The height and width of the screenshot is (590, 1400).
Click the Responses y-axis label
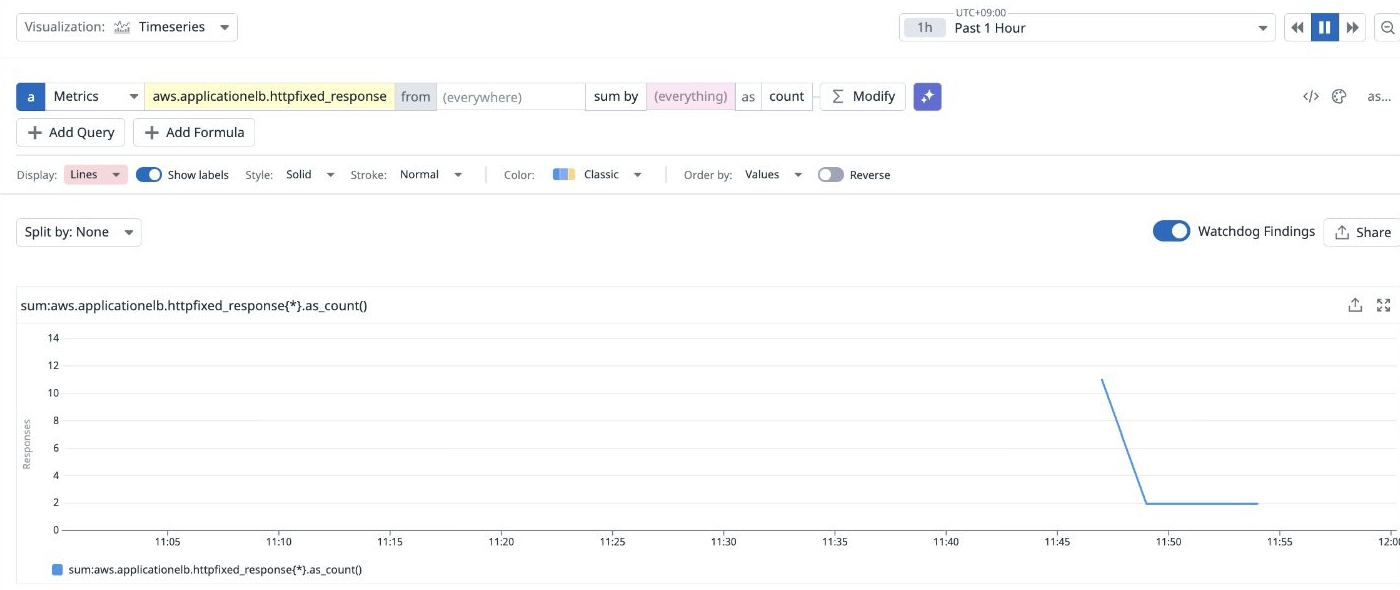tap(27, 444)
